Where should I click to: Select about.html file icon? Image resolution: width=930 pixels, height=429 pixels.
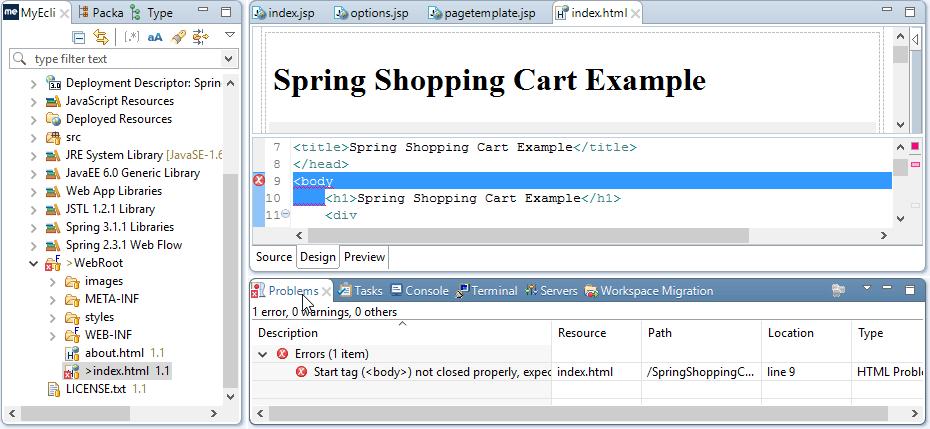(72, 353)
